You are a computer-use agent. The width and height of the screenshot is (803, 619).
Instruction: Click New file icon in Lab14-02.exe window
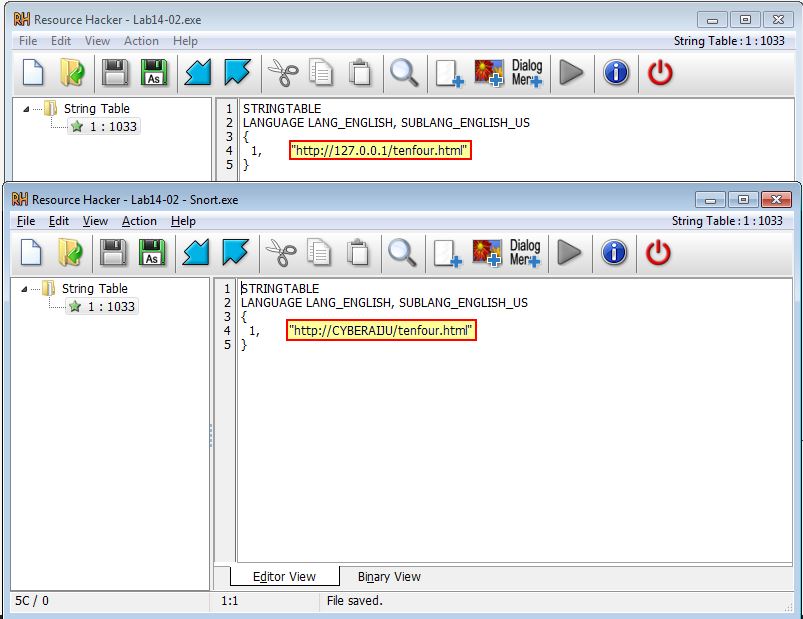(33, 73)
